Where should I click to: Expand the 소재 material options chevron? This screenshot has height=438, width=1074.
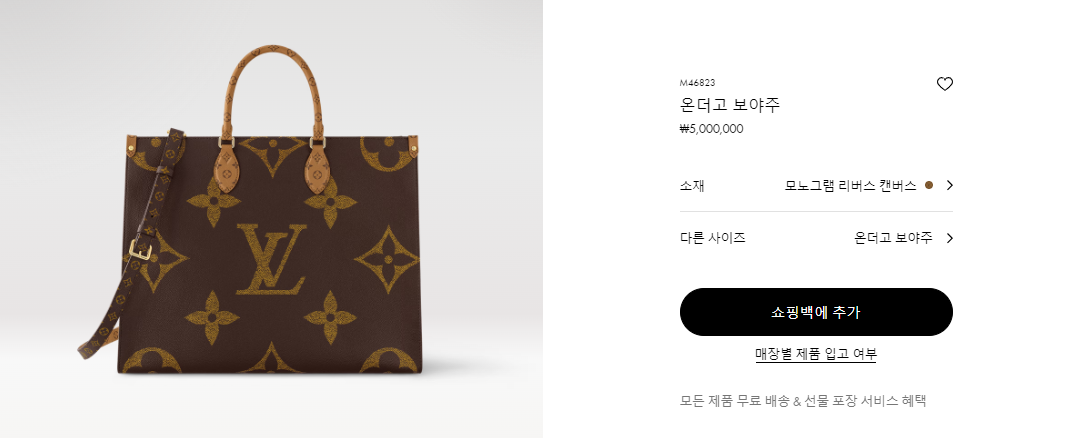point(949,185)
